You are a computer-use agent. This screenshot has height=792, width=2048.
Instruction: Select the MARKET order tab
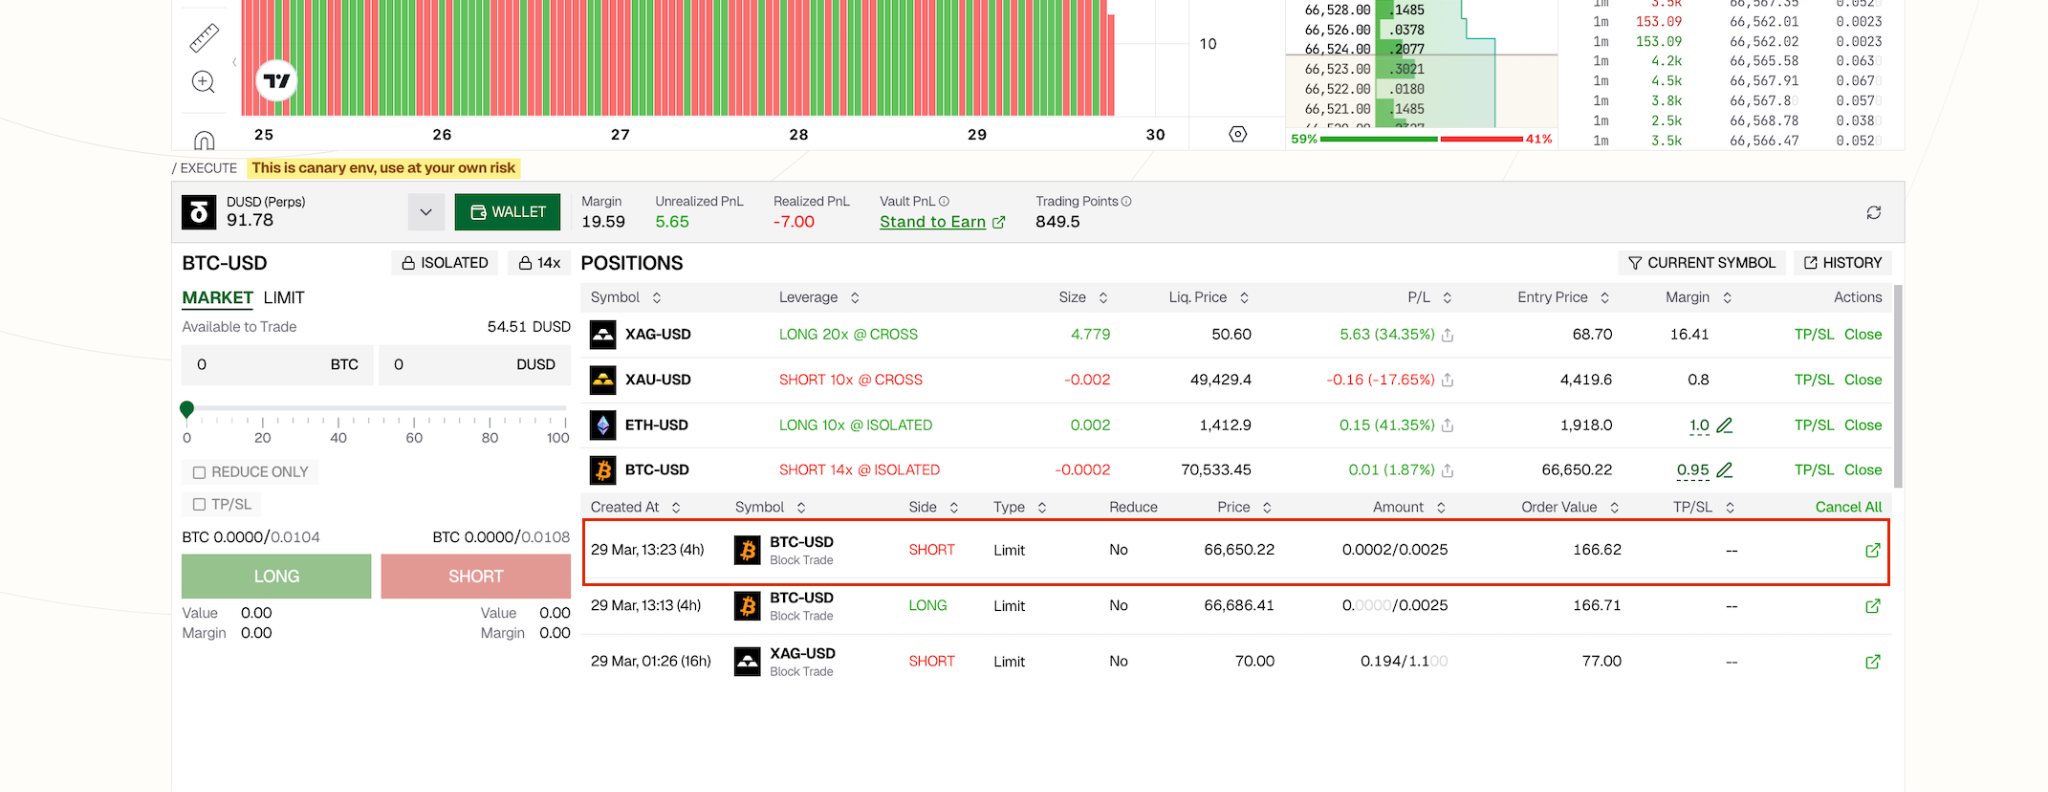[217, 298]
